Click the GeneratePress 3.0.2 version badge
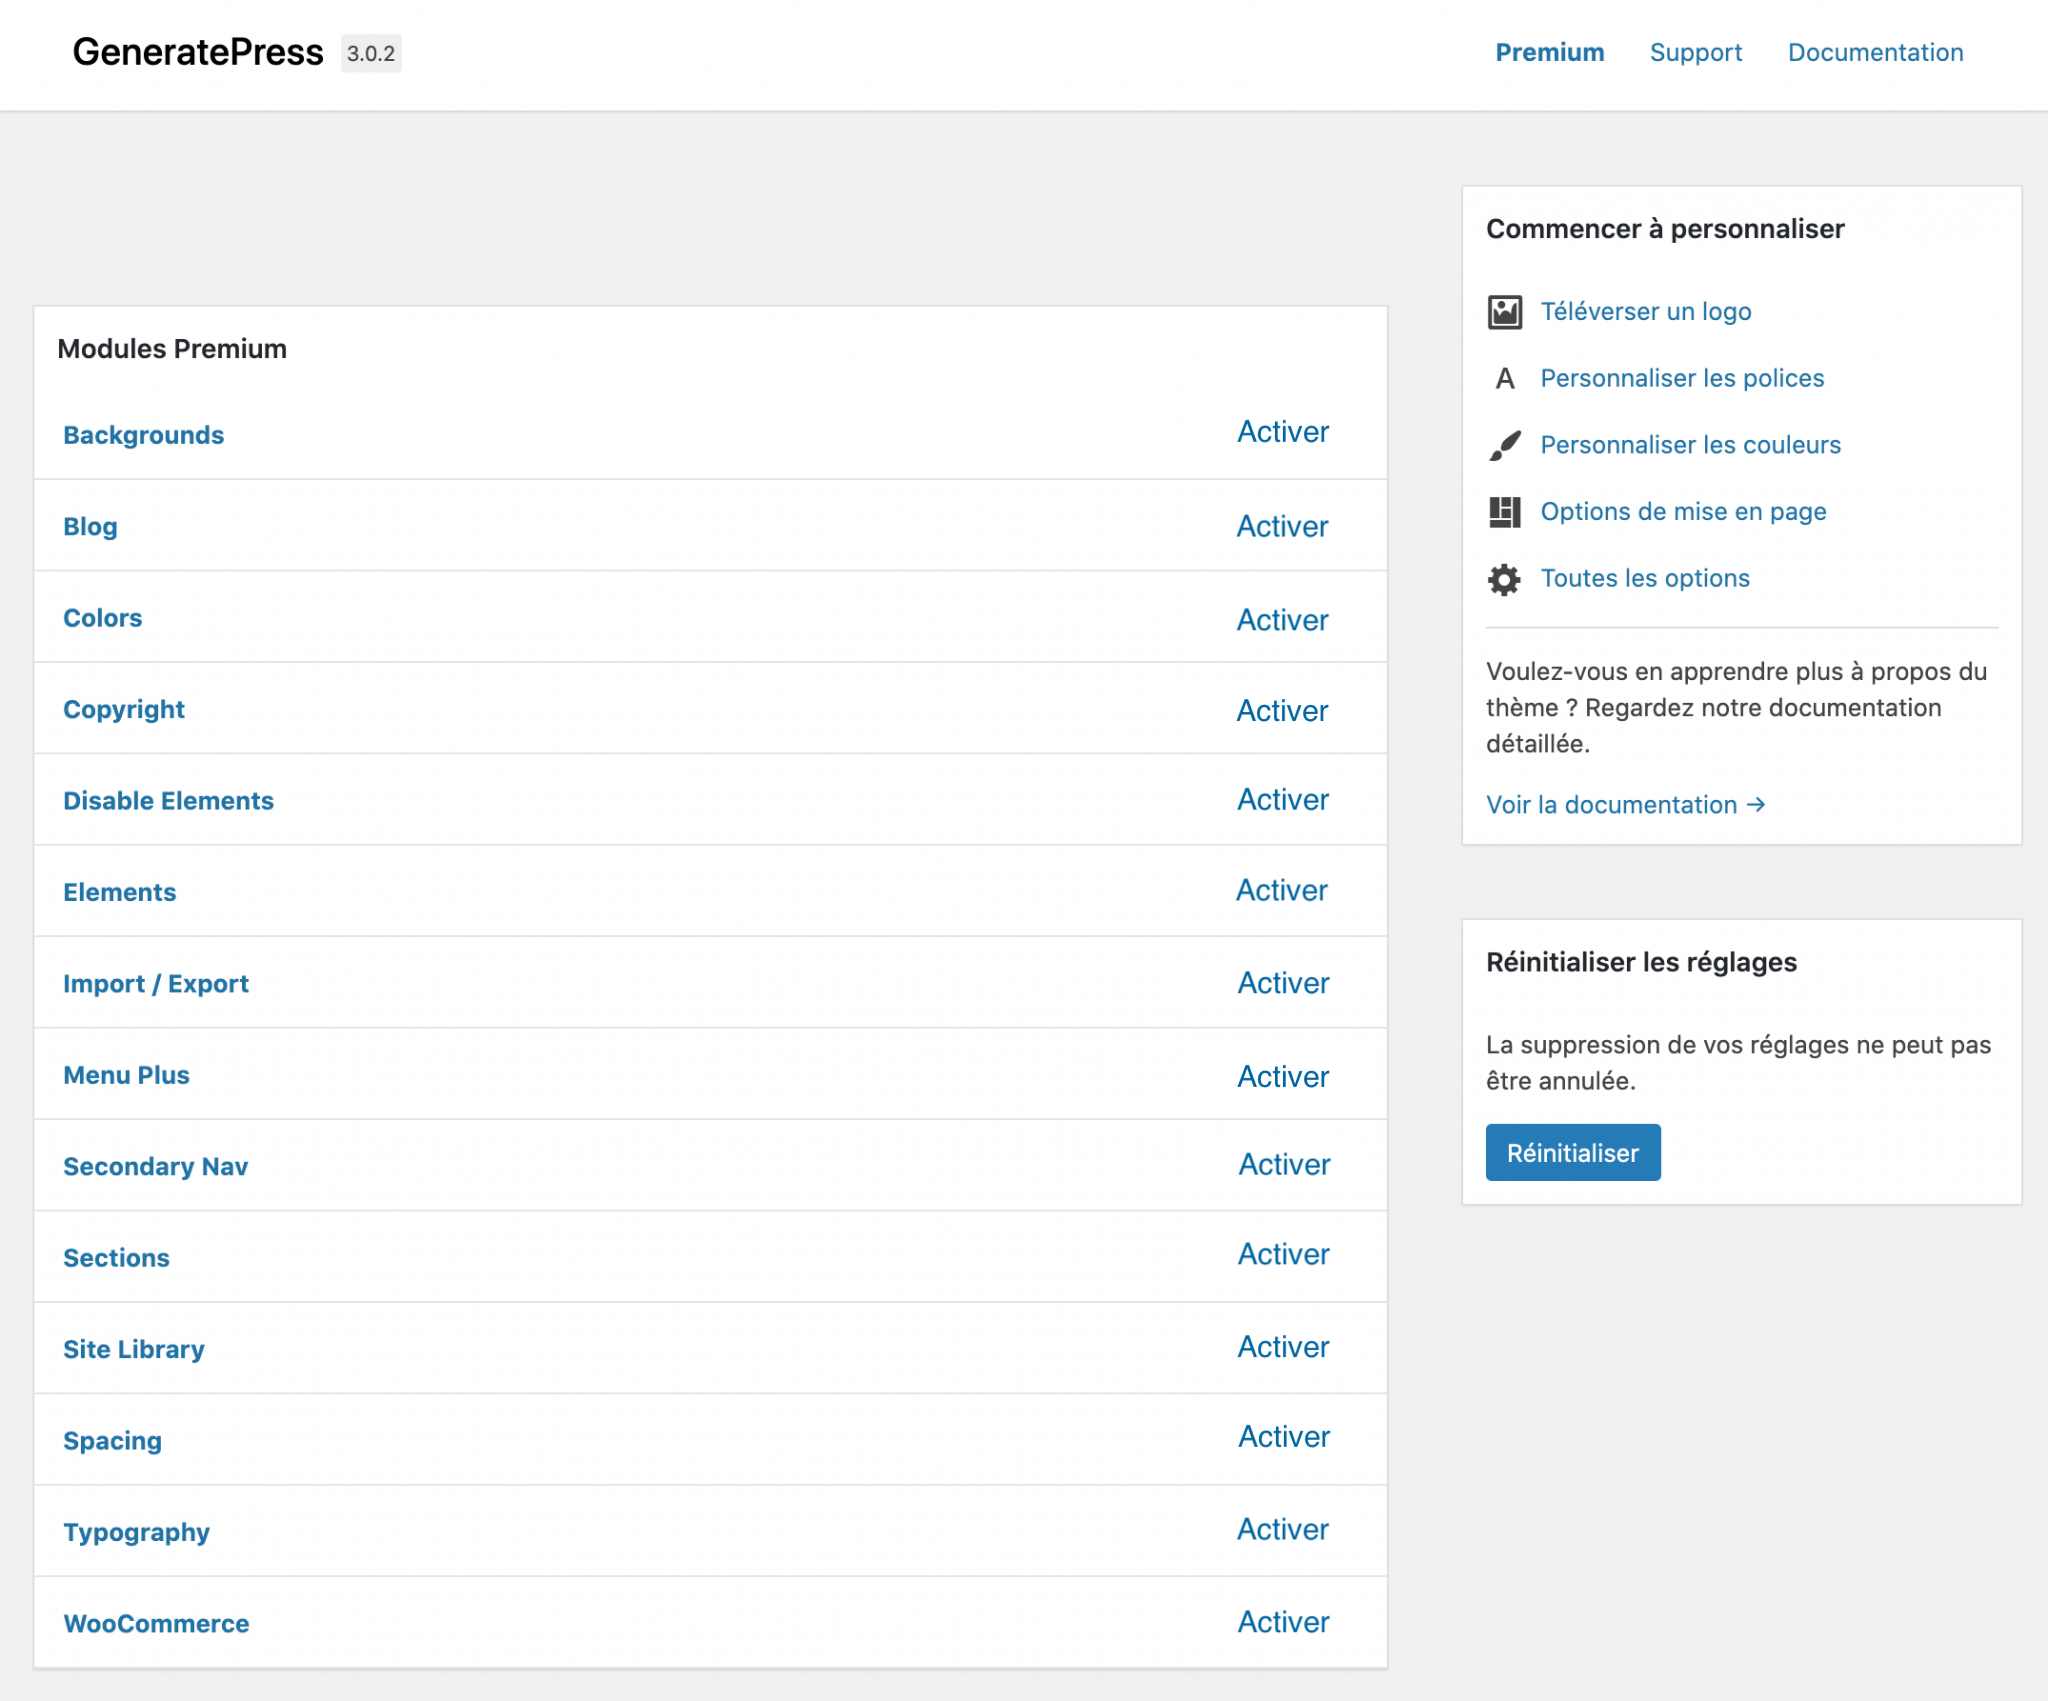This screenshot has width=2048, height=1701. 371,55
